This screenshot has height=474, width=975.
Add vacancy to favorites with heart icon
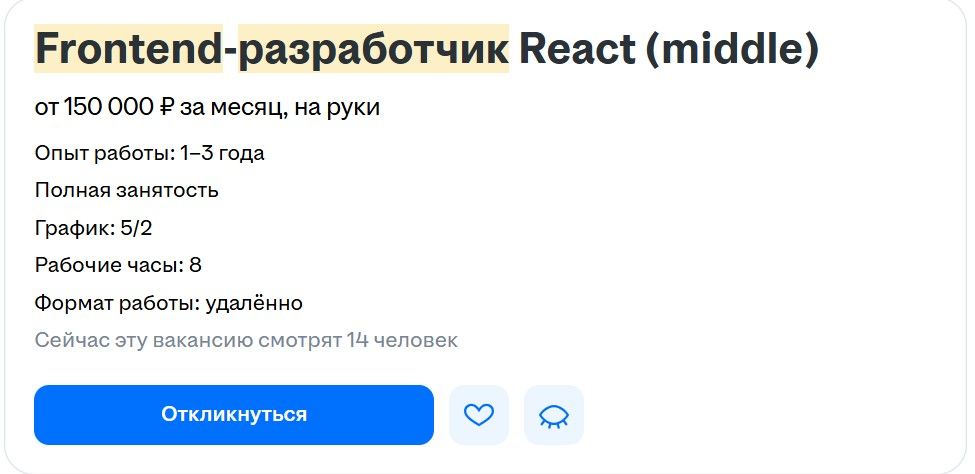(479, 415)
